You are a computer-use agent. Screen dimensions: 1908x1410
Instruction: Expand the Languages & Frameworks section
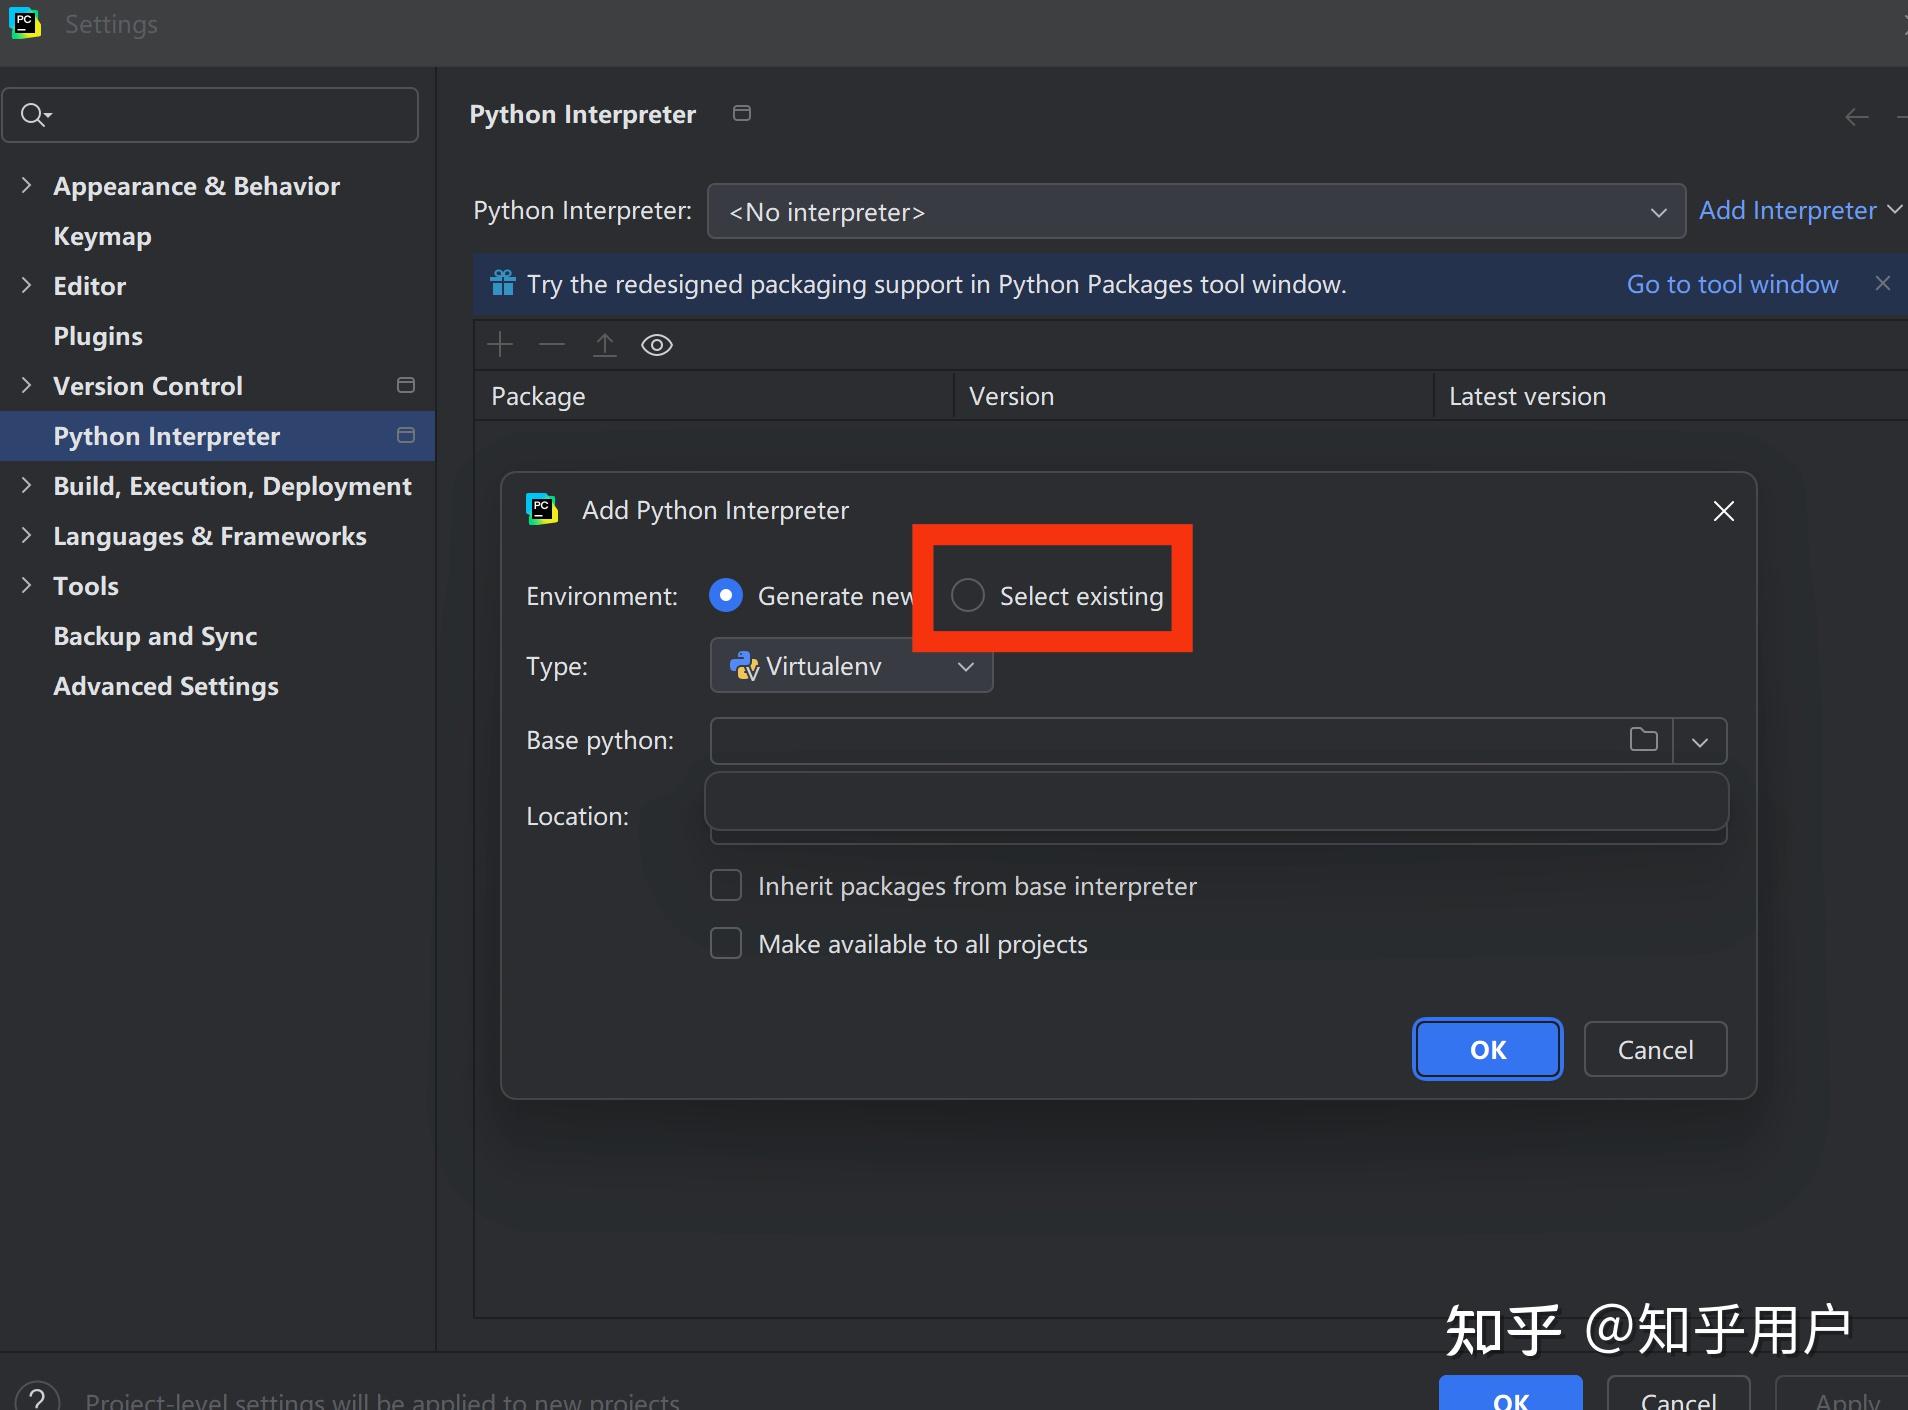[x=26, y=535]
